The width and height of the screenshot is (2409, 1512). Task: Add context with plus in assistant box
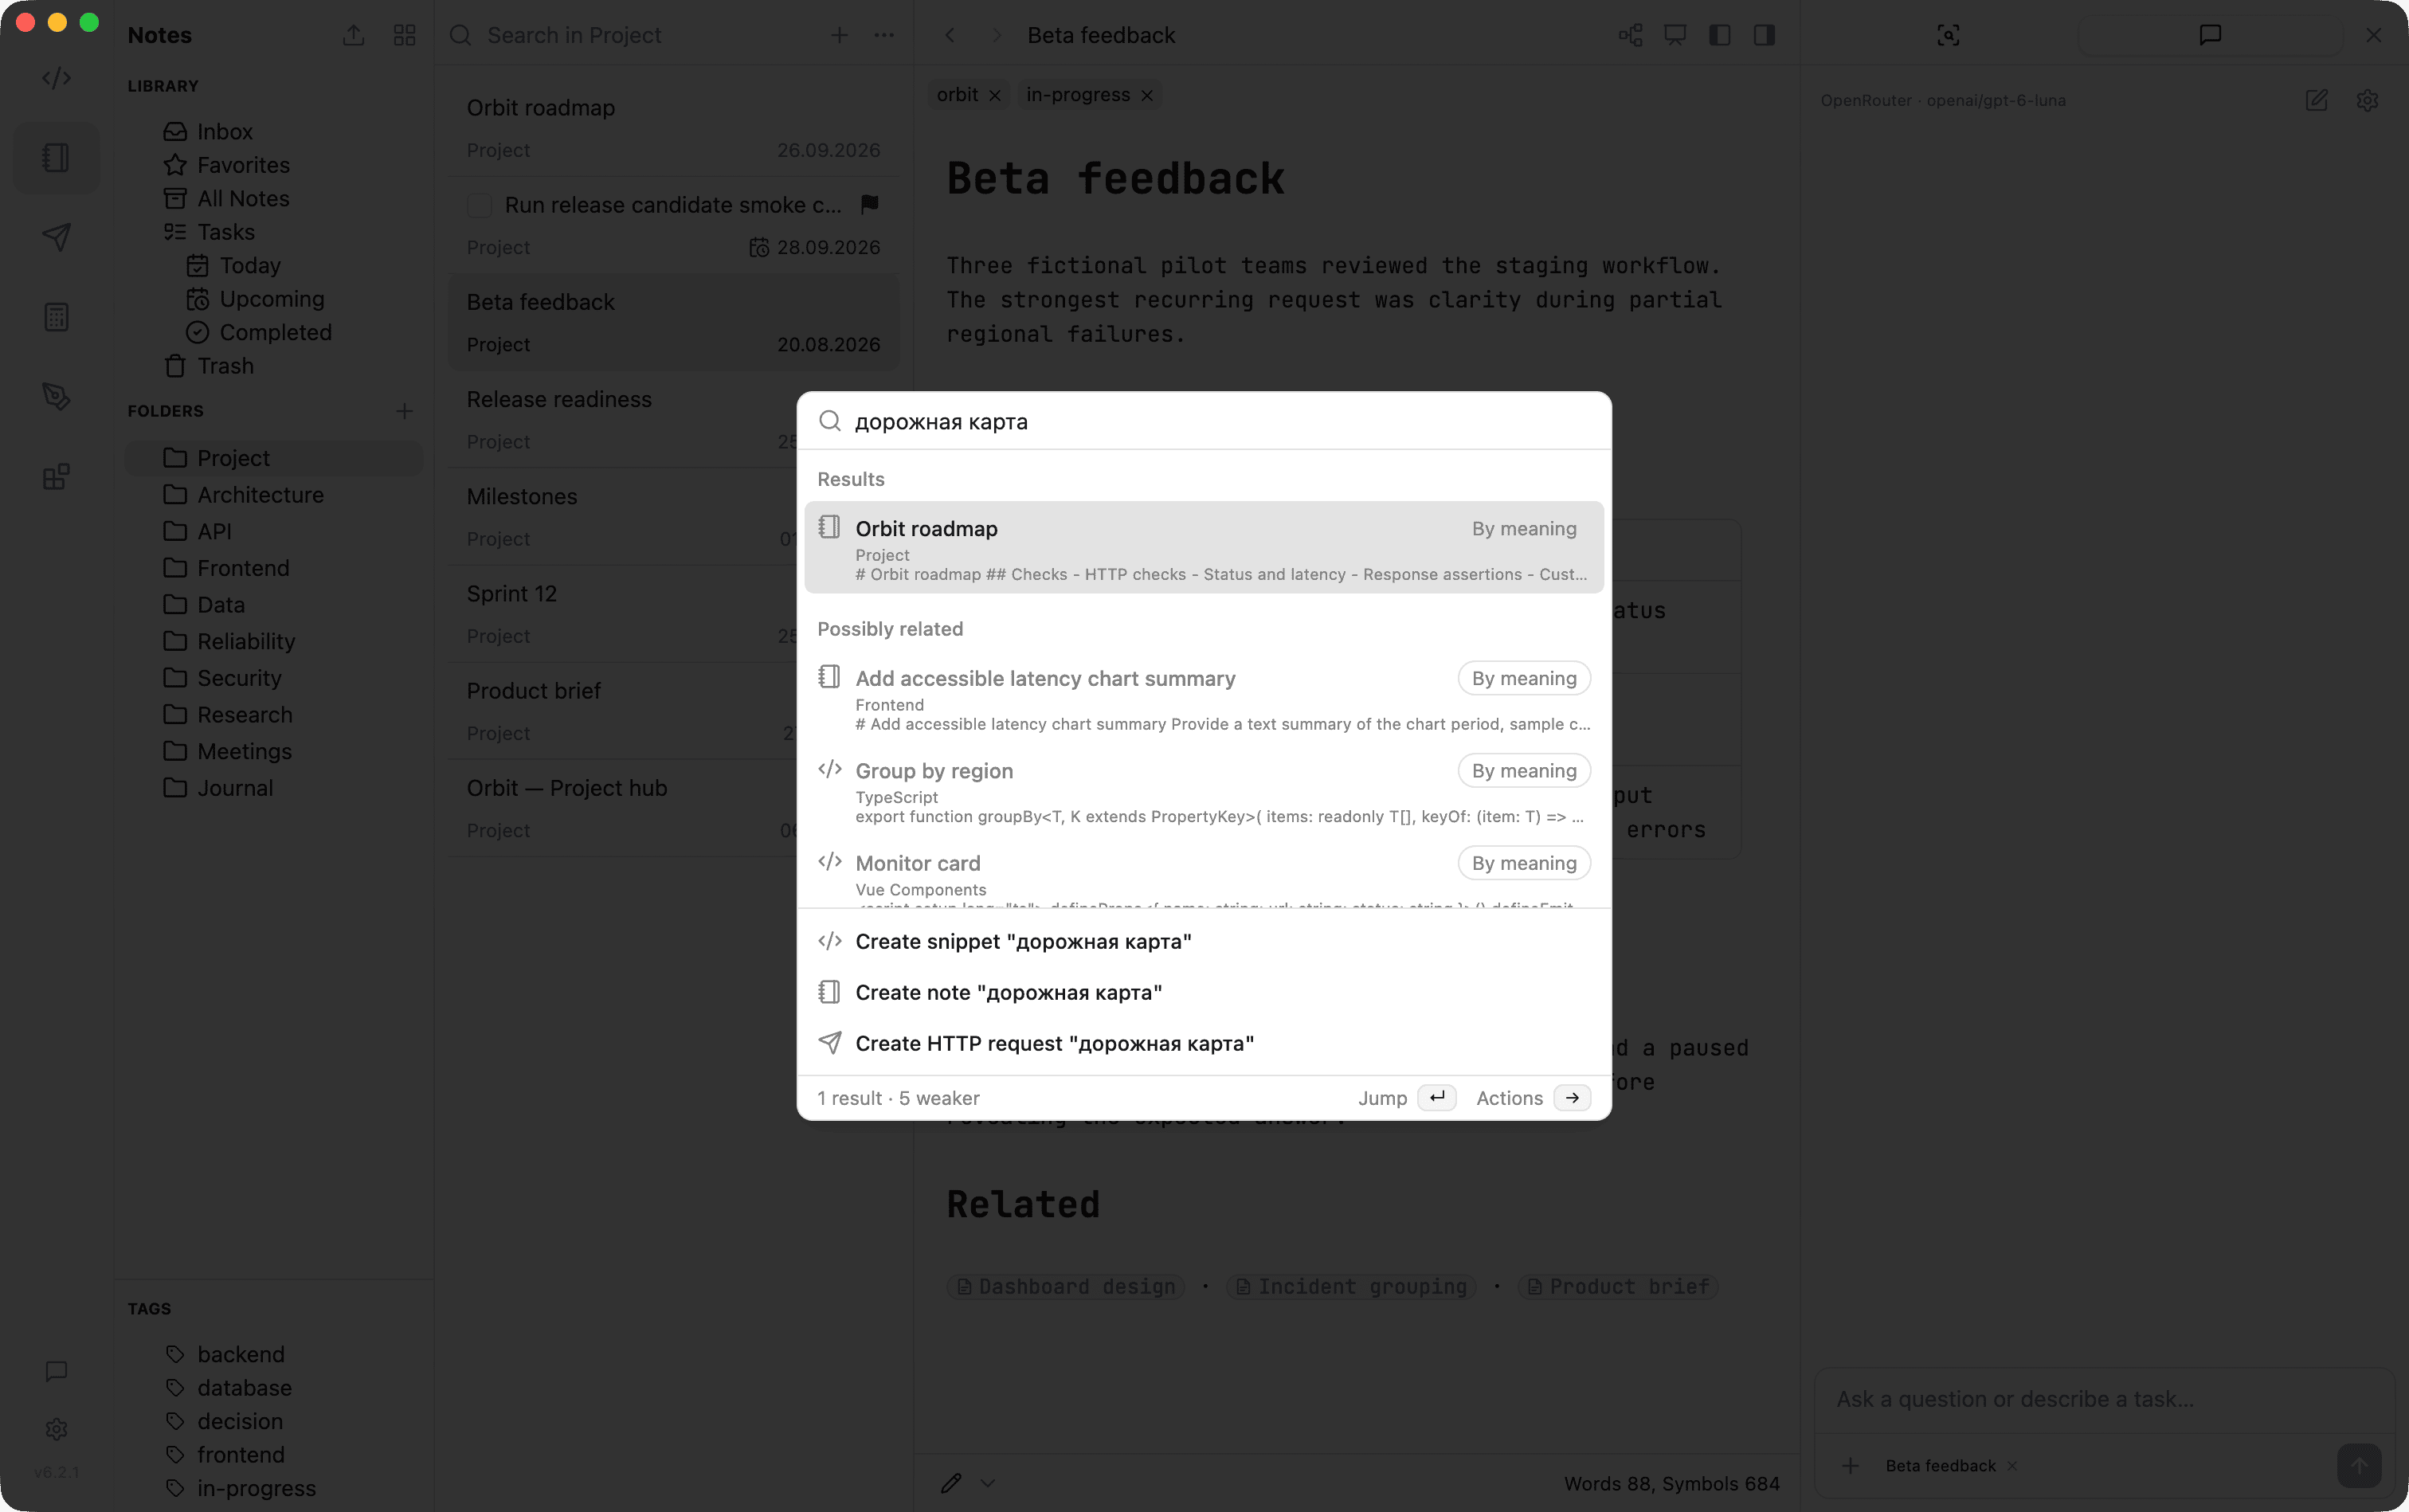(x=1850, y=1465)
